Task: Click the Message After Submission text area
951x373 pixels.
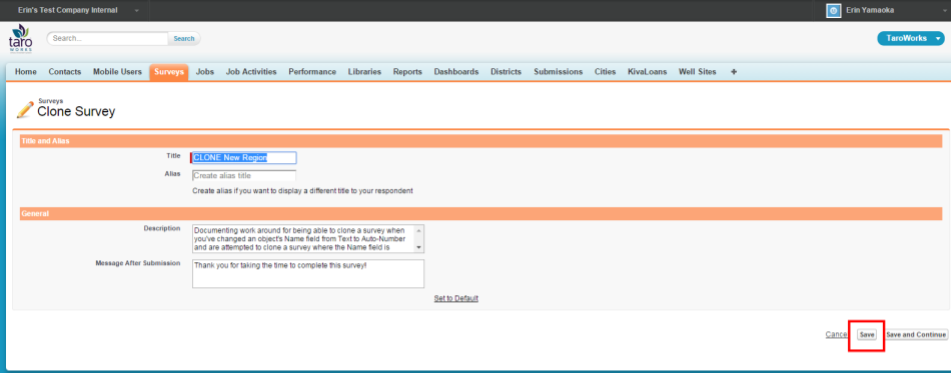Action: (308, 274)
